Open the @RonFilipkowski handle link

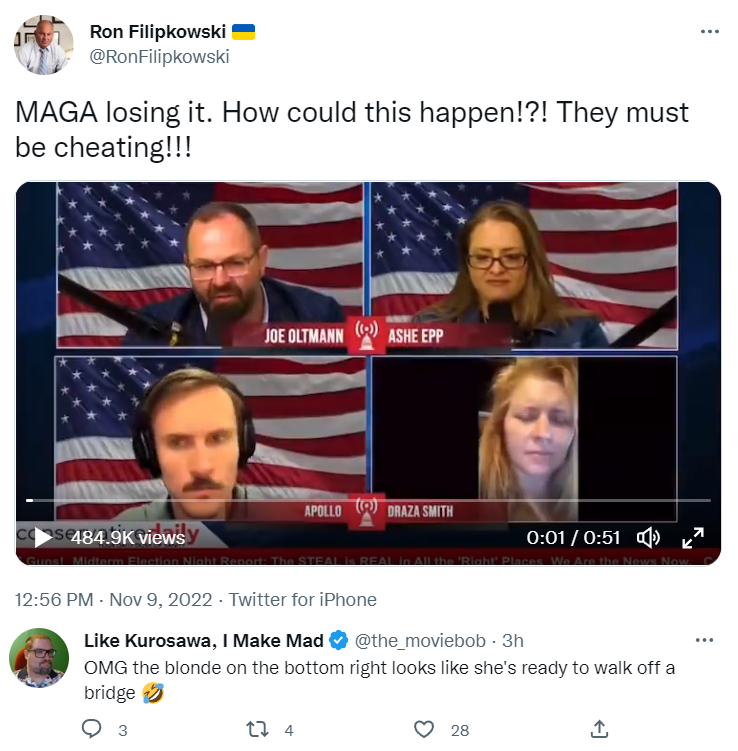coord(159,57)
